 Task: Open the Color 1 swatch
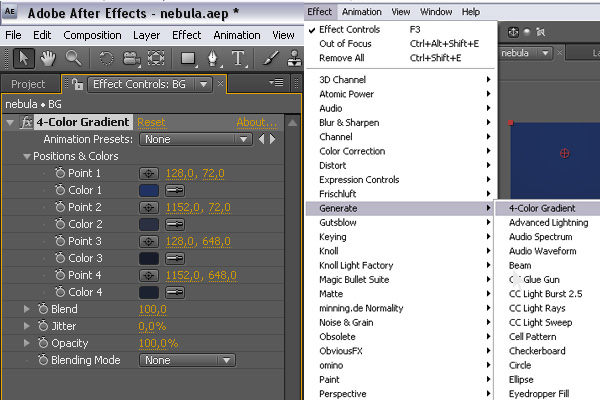pos(149,190)
